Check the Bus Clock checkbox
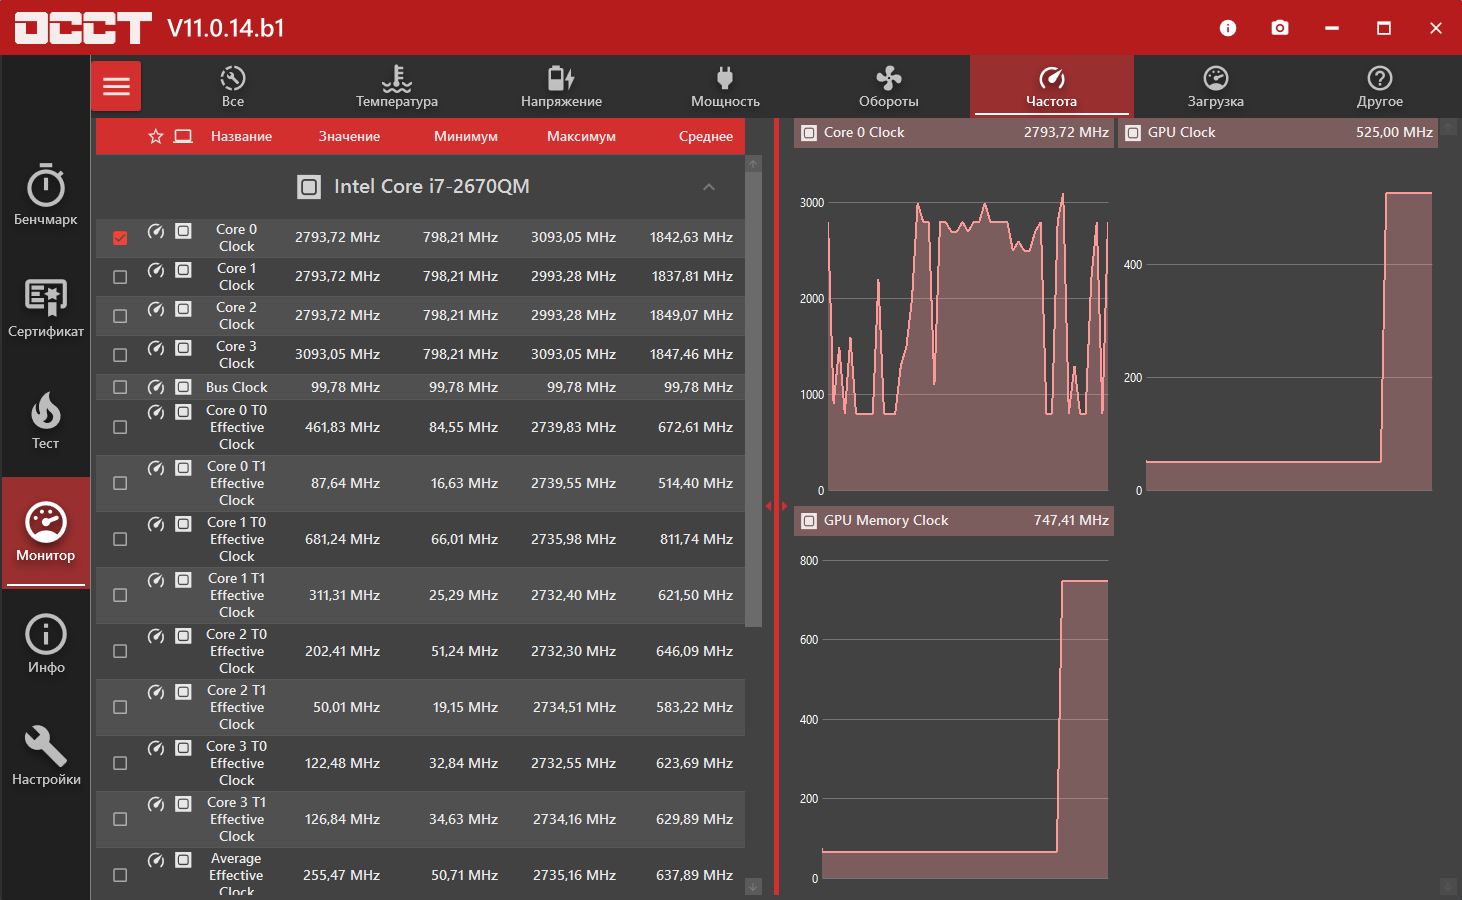1462x900 pixels. [x=120, y=387]
